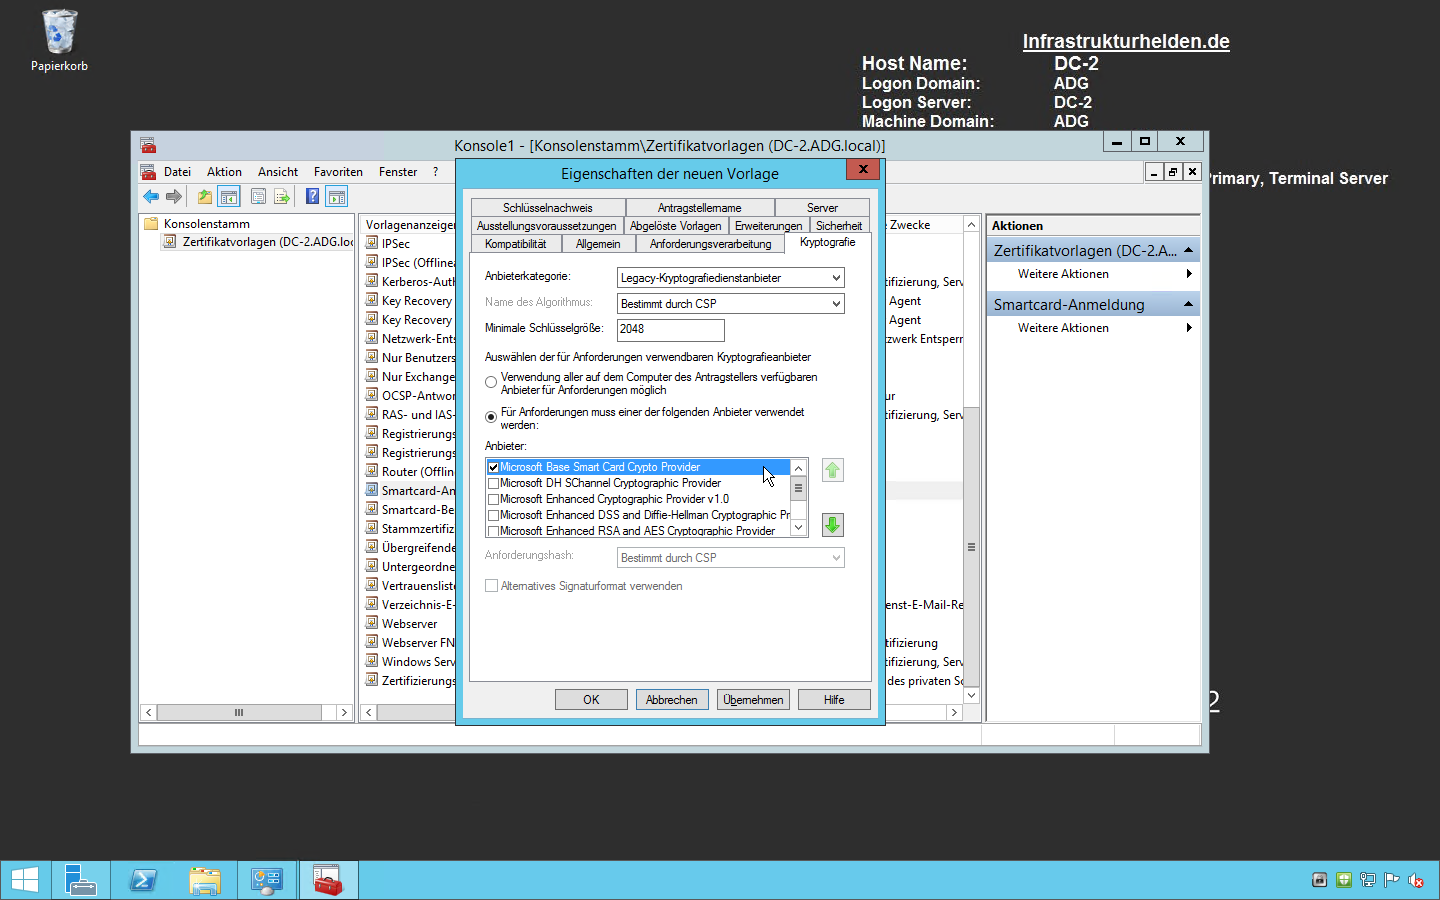This screenshot has height=900, width=1440.
Task: Open the Favoriten menu
Action: (338, 172)
